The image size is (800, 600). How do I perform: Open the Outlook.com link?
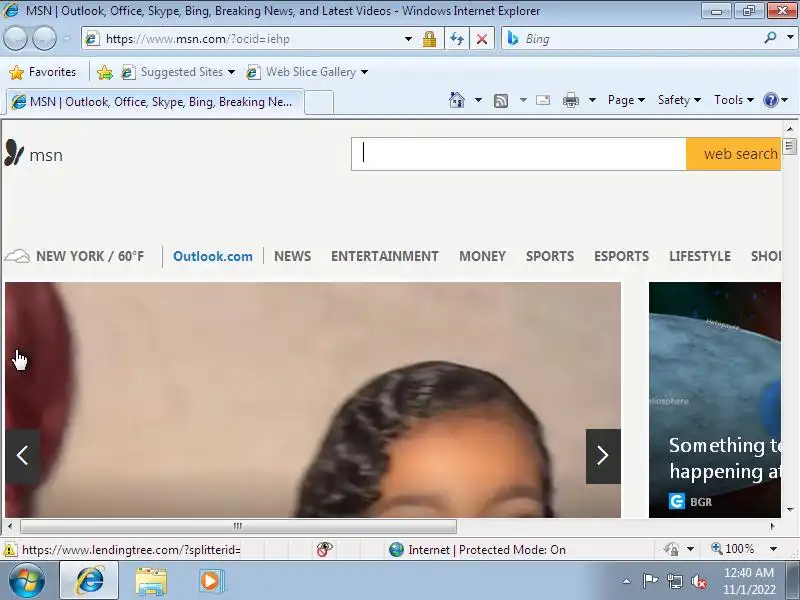click(213, 256)
